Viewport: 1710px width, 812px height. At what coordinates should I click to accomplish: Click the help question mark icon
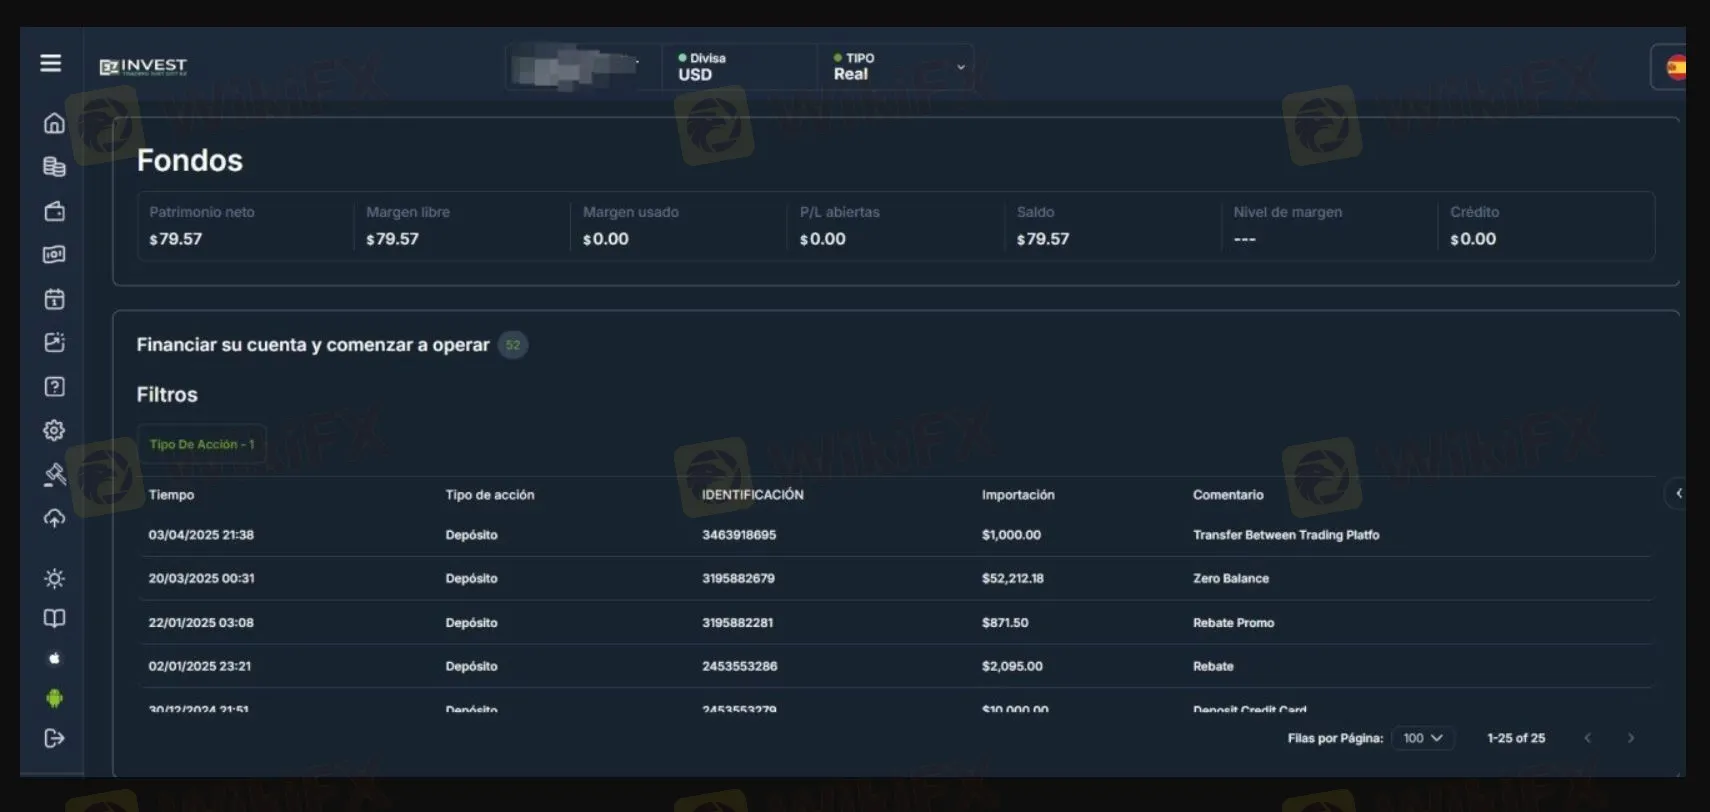pos(54,387)
